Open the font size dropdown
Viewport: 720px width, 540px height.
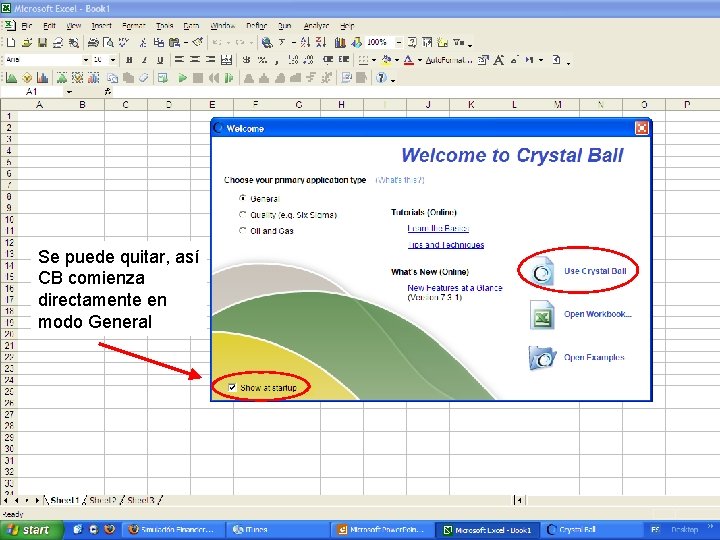(112, 60)
